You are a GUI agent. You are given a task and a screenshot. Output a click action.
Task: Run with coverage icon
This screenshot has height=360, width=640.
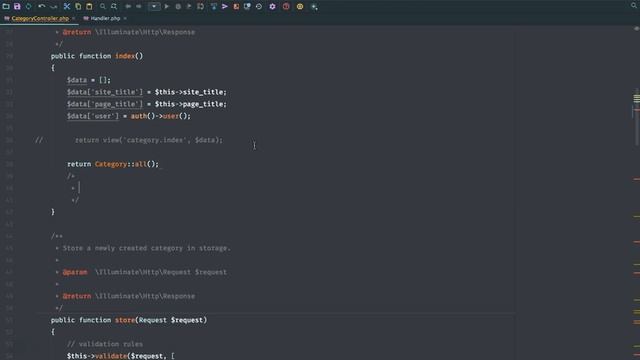[189, 7]
